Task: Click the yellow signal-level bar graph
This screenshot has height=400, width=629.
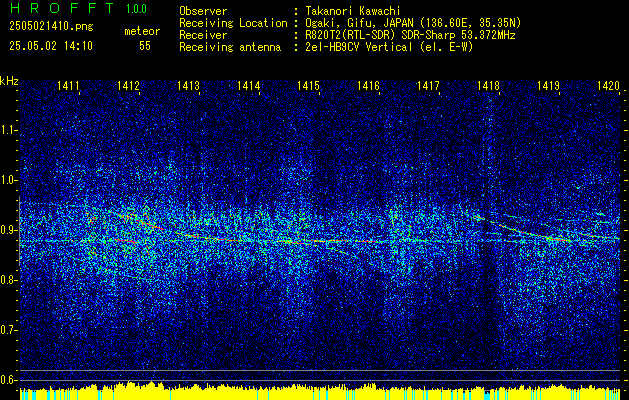Action: pyautogui.click(x=320, y=391)
